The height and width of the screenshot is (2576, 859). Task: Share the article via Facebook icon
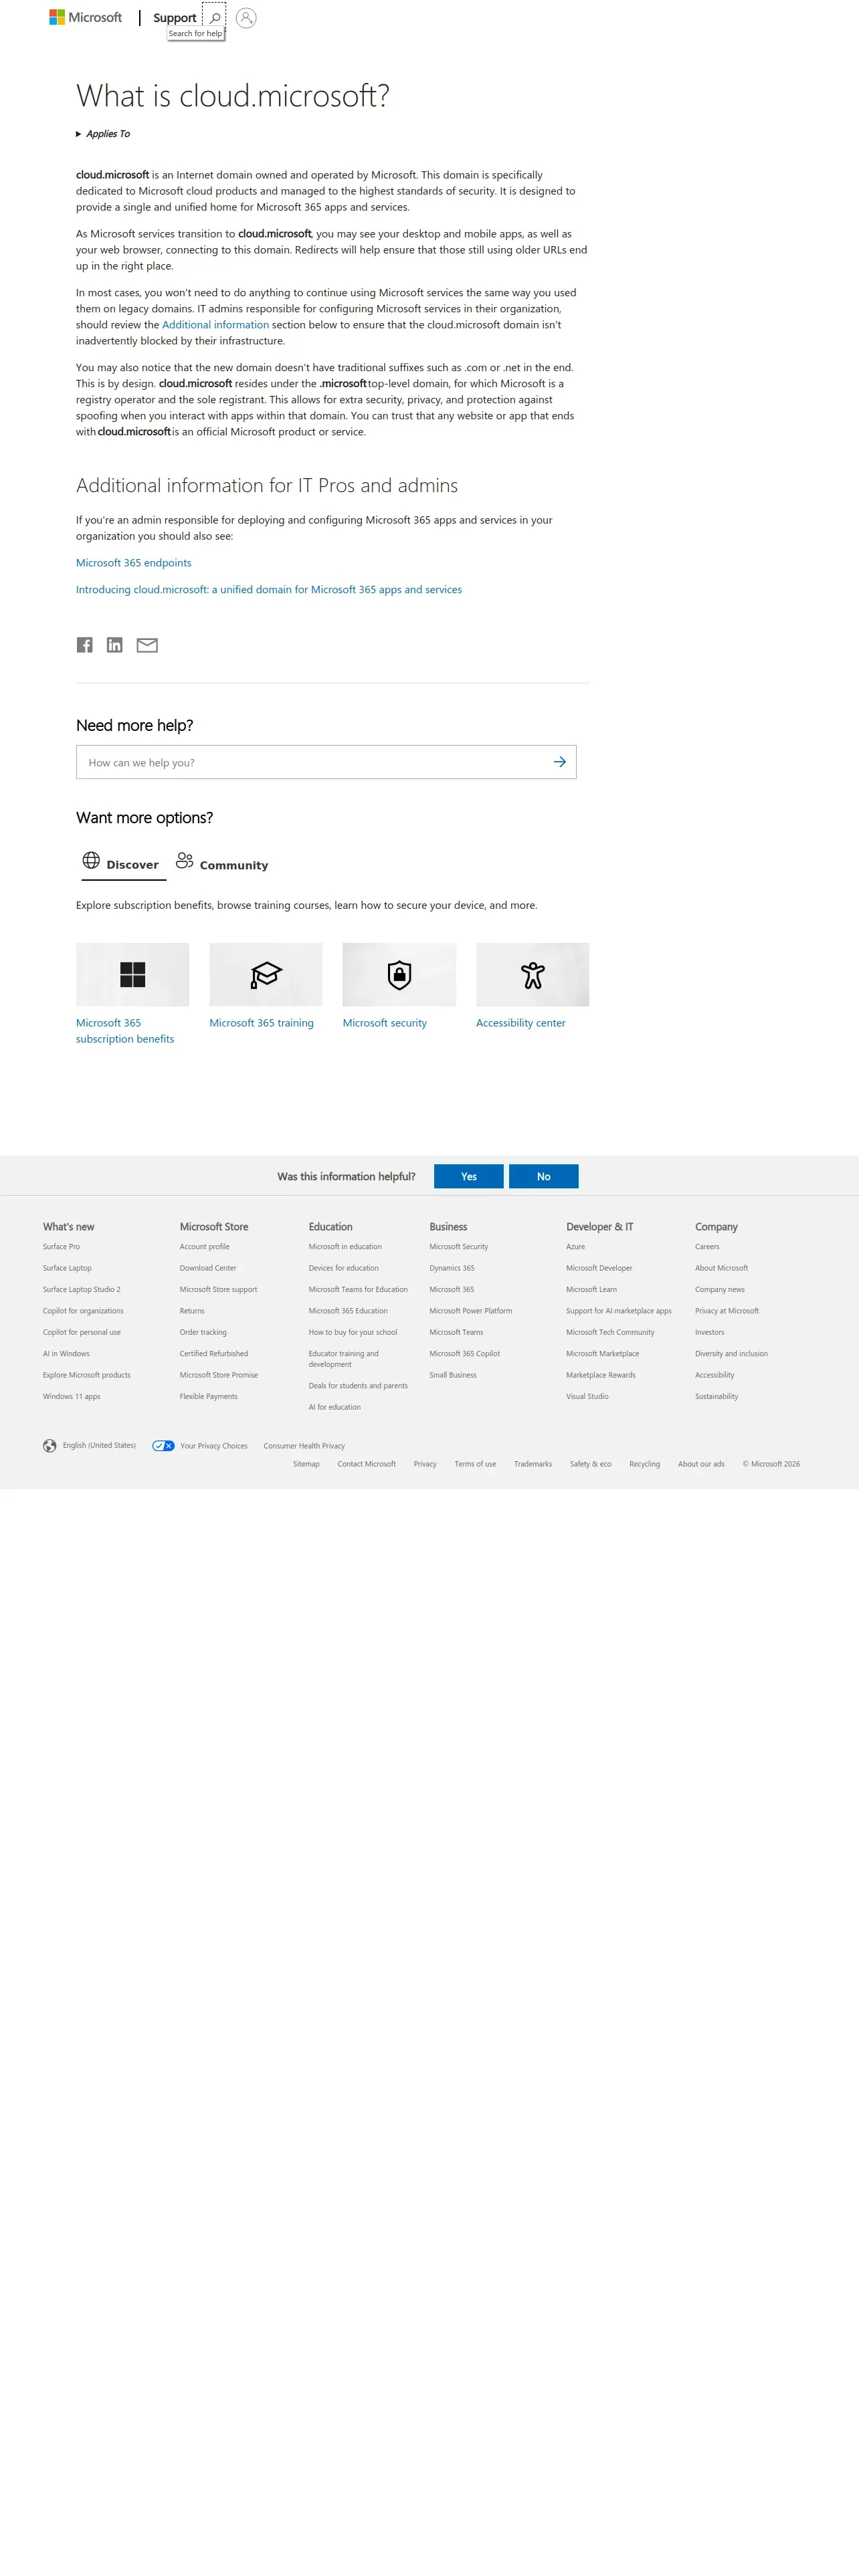click(x=85, y=645)
